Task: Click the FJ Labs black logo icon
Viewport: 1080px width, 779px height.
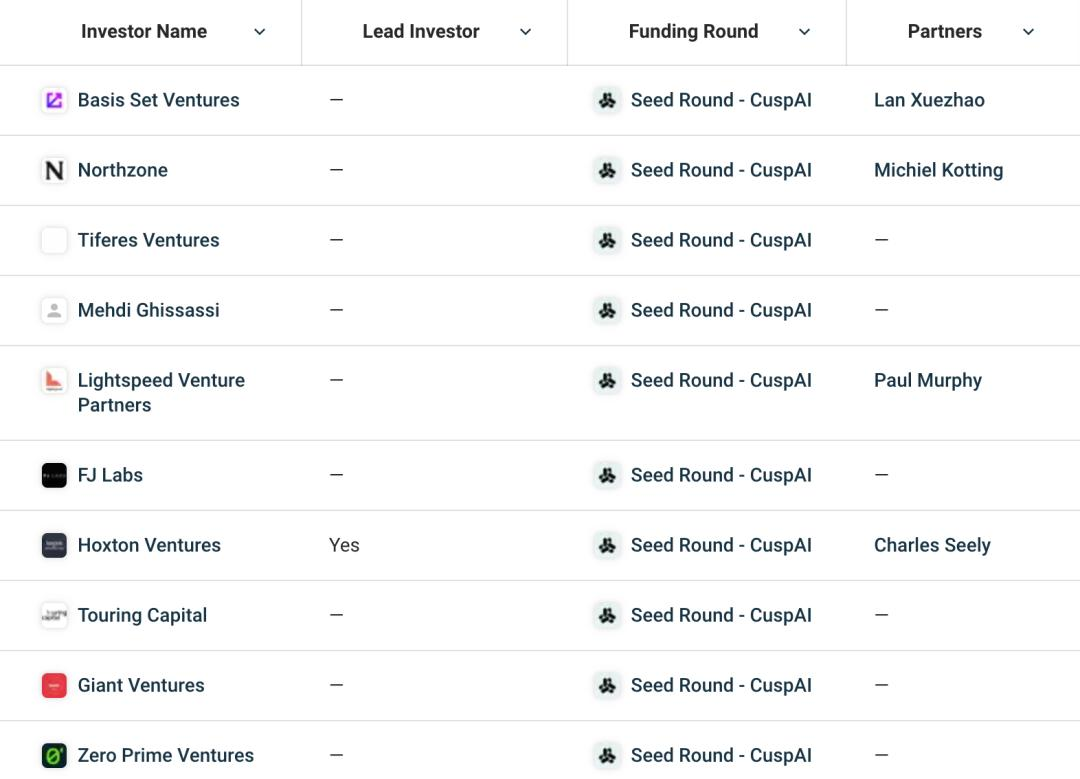Action: [54, 475]
